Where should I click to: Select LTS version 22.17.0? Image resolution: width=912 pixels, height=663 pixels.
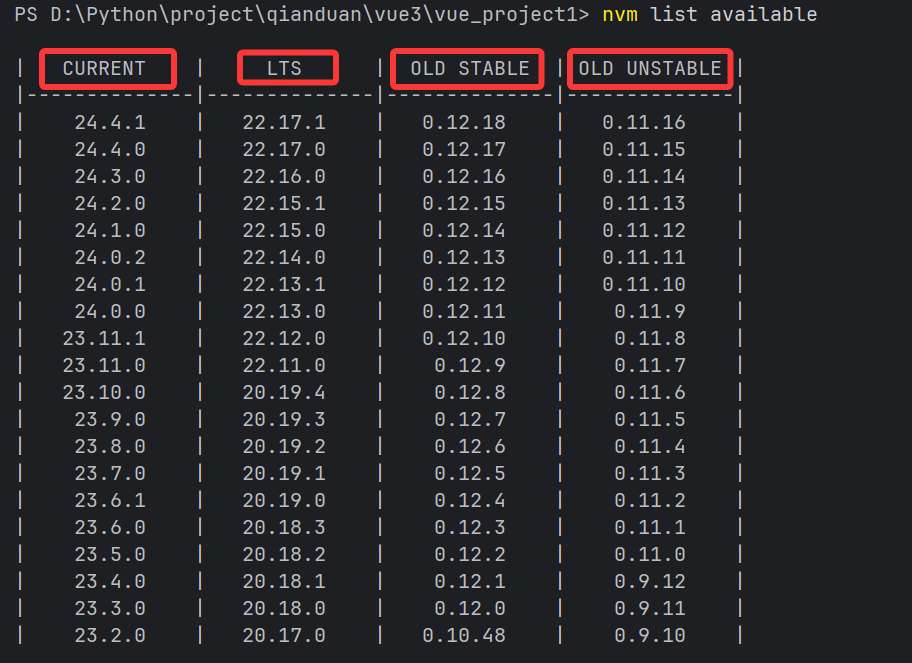tap(284, 149)
